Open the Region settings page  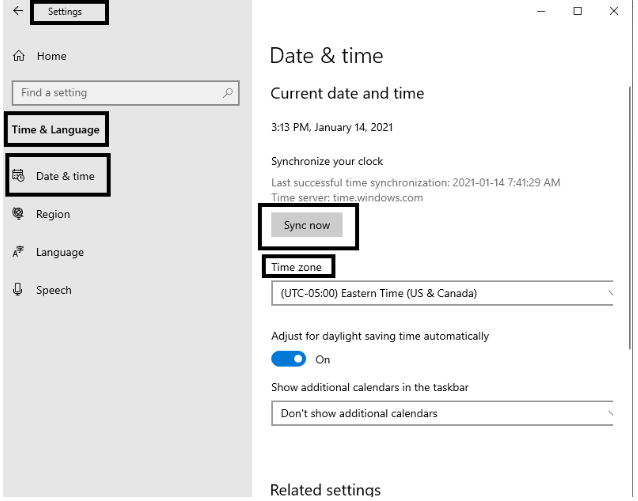coord(53,214)
